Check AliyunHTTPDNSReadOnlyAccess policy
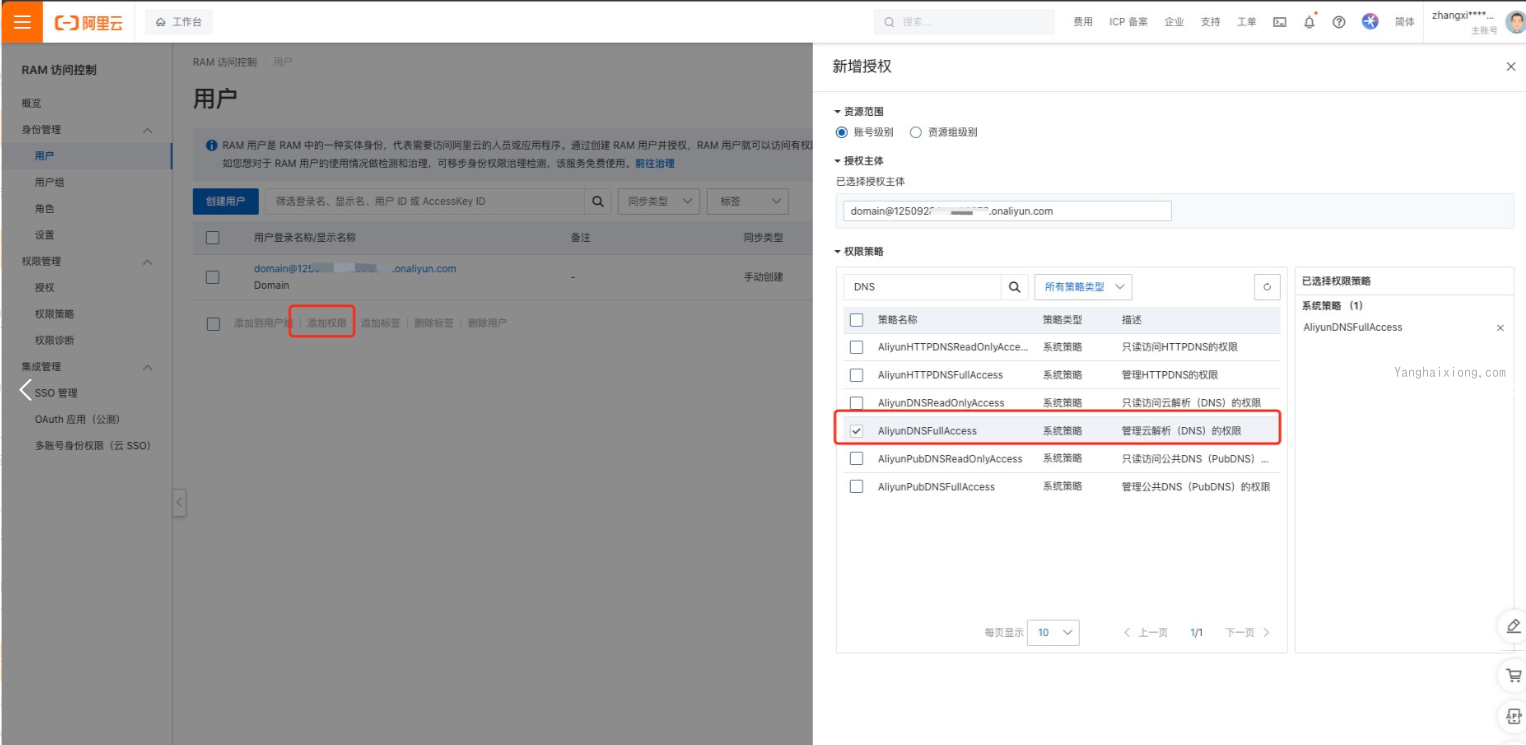Image resolution: width=1526 pixels, height=745 pixels. [856, 347]
